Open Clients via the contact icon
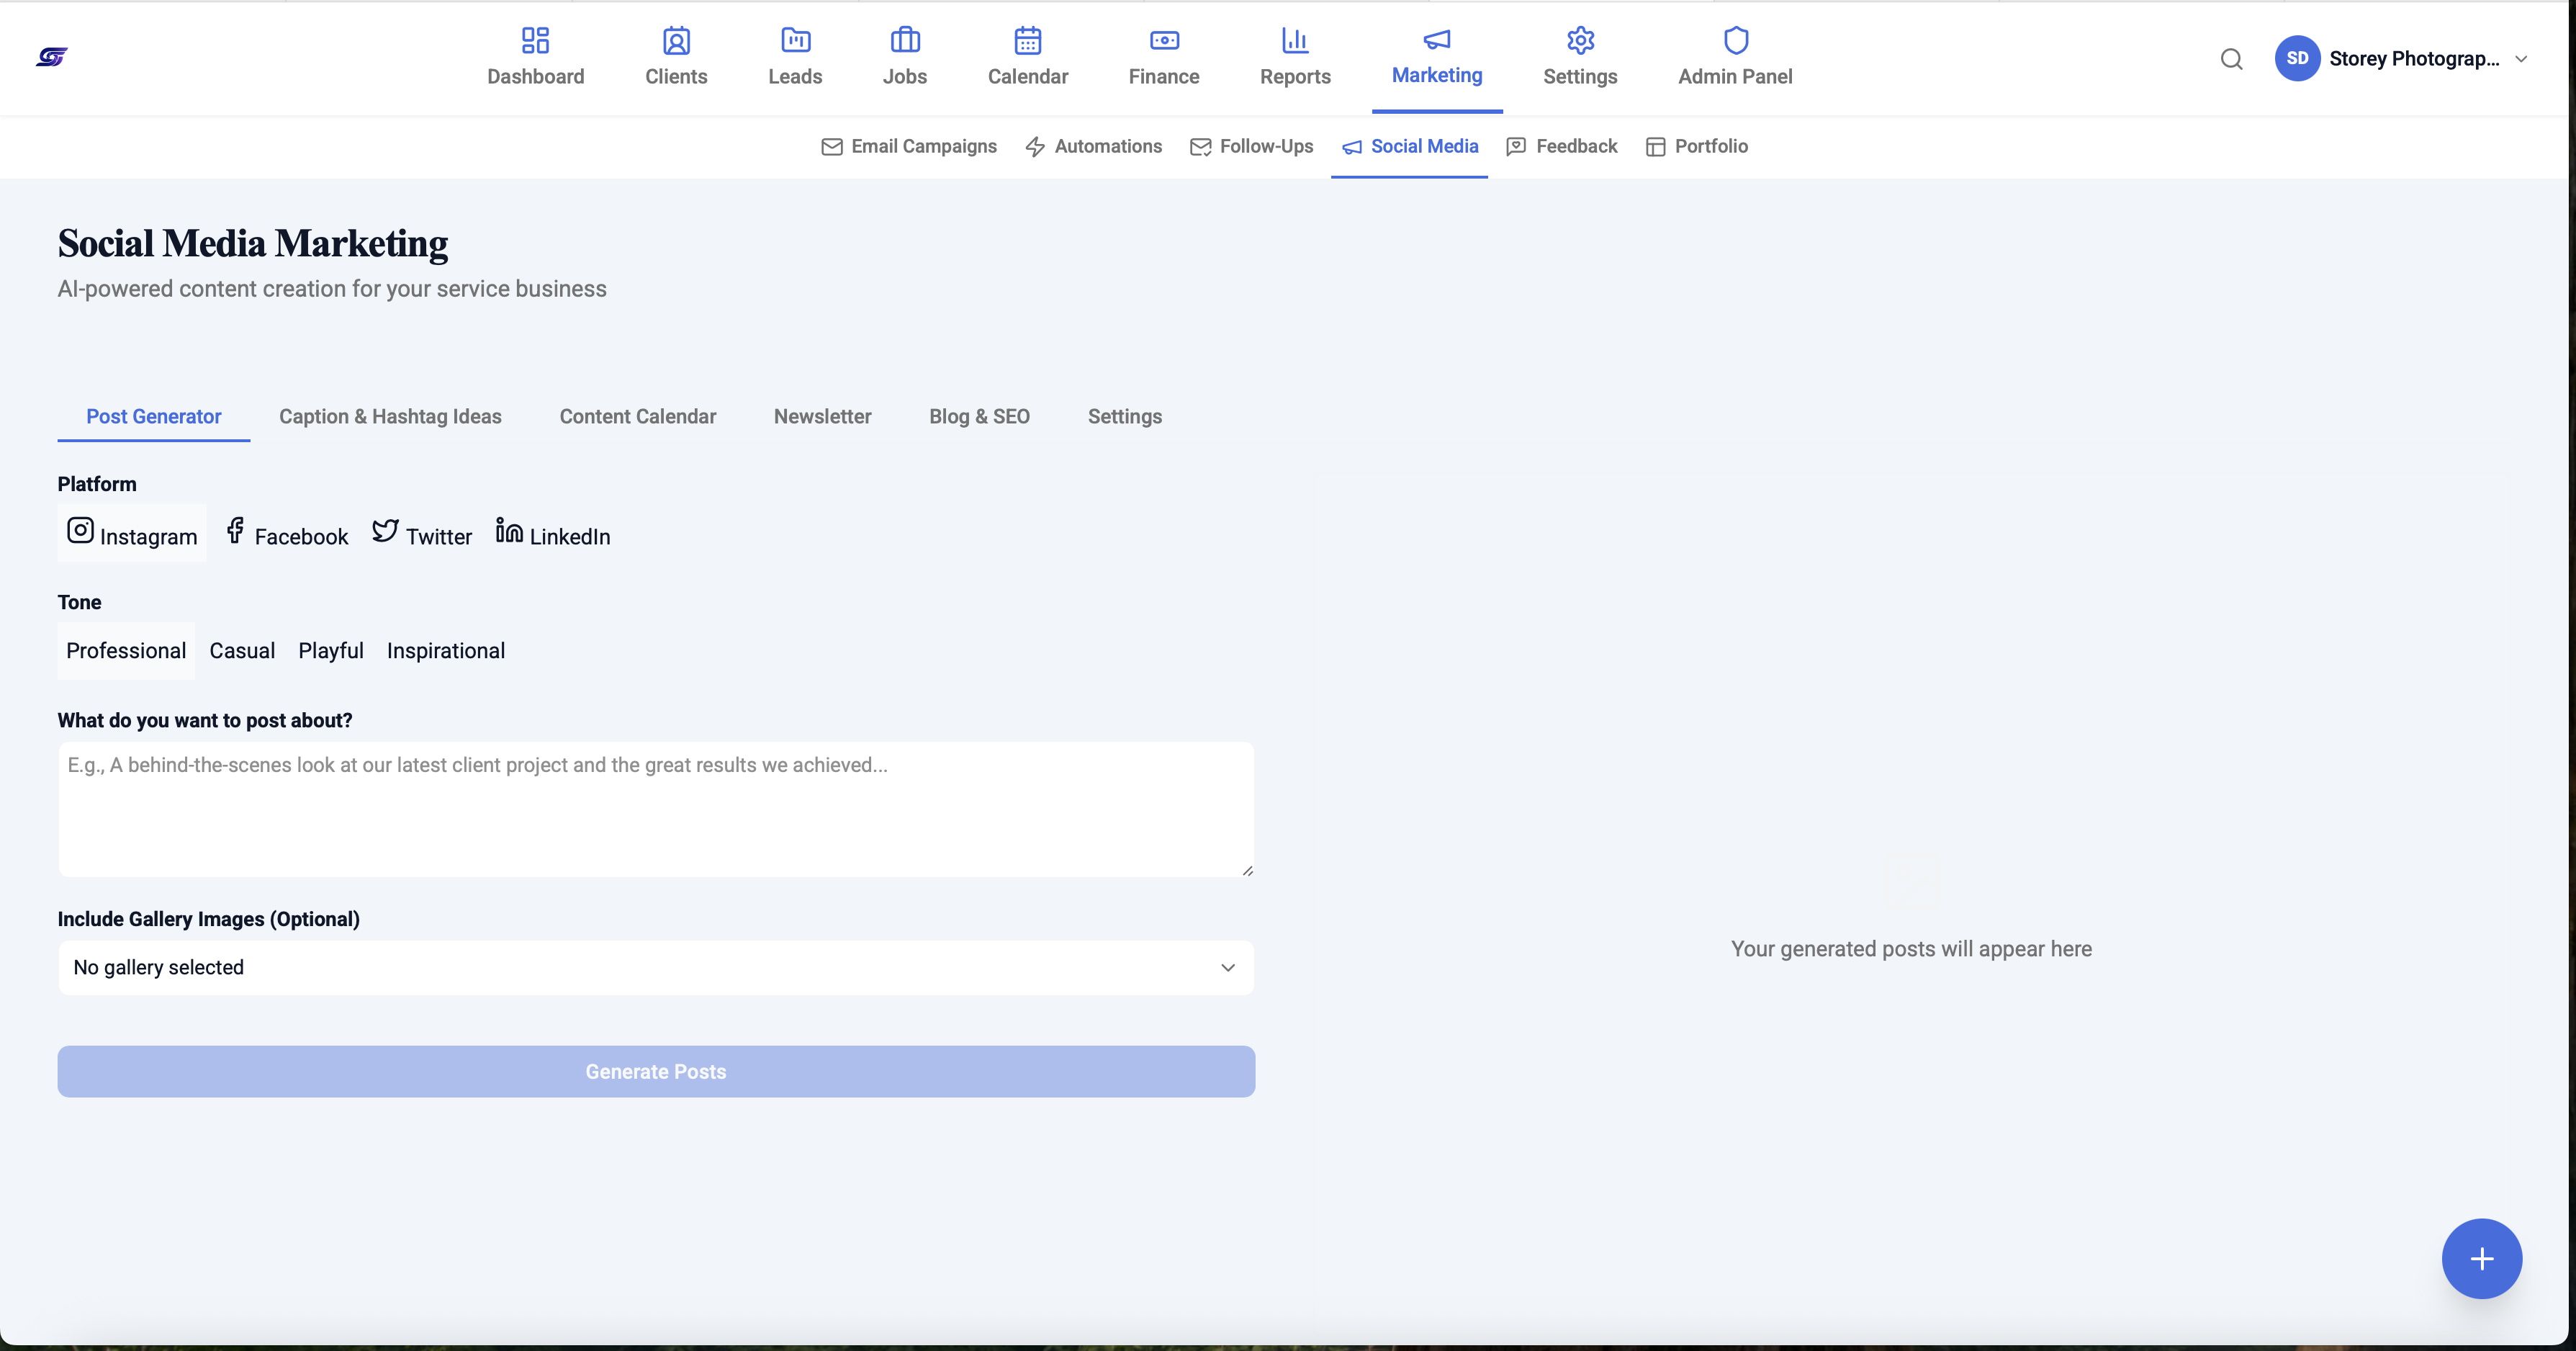Image resolution: width=2576 pixels, height=1351 pixels. coord(676,40)
